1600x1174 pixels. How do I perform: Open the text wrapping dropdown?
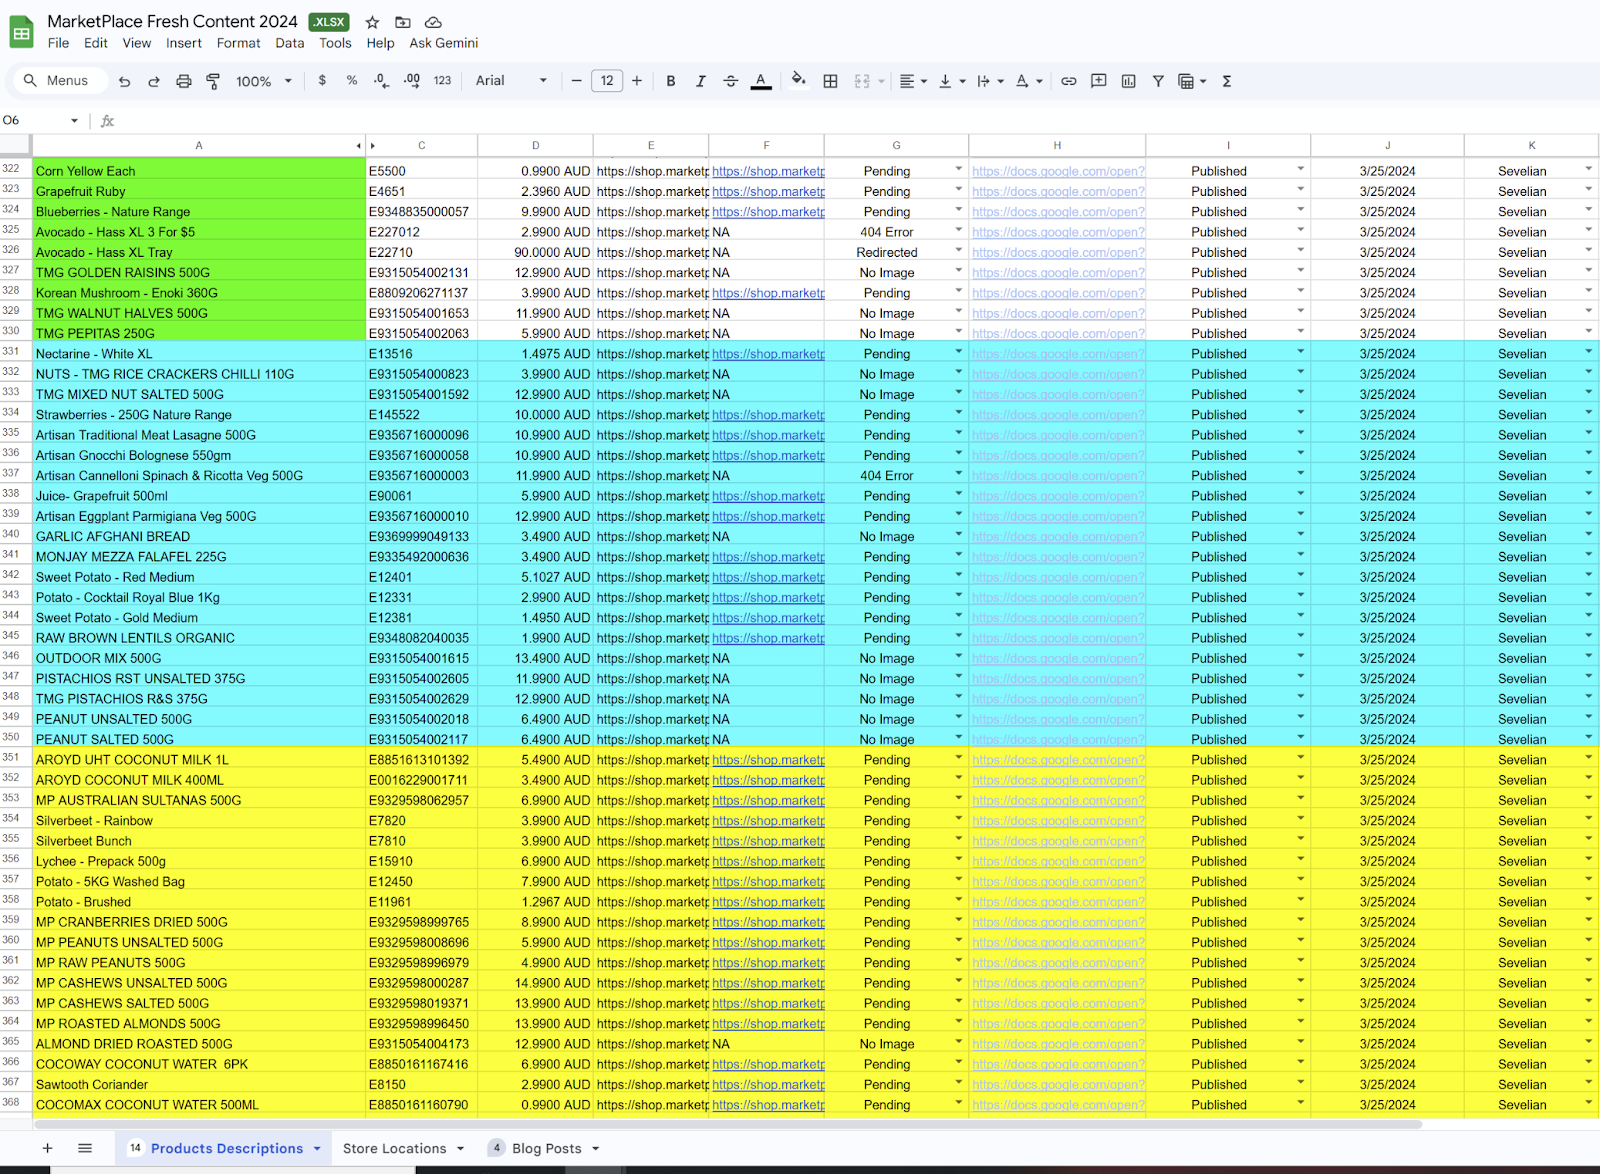click(x=989, y=81)
